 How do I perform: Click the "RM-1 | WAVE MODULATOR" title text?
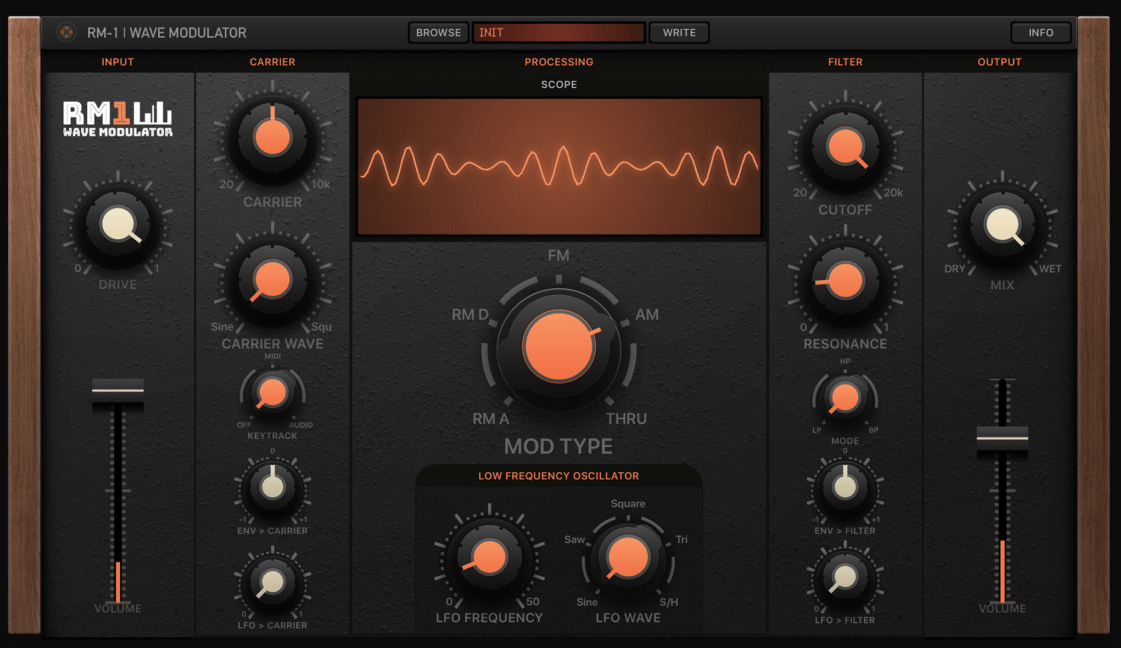(x=167, y=32)
